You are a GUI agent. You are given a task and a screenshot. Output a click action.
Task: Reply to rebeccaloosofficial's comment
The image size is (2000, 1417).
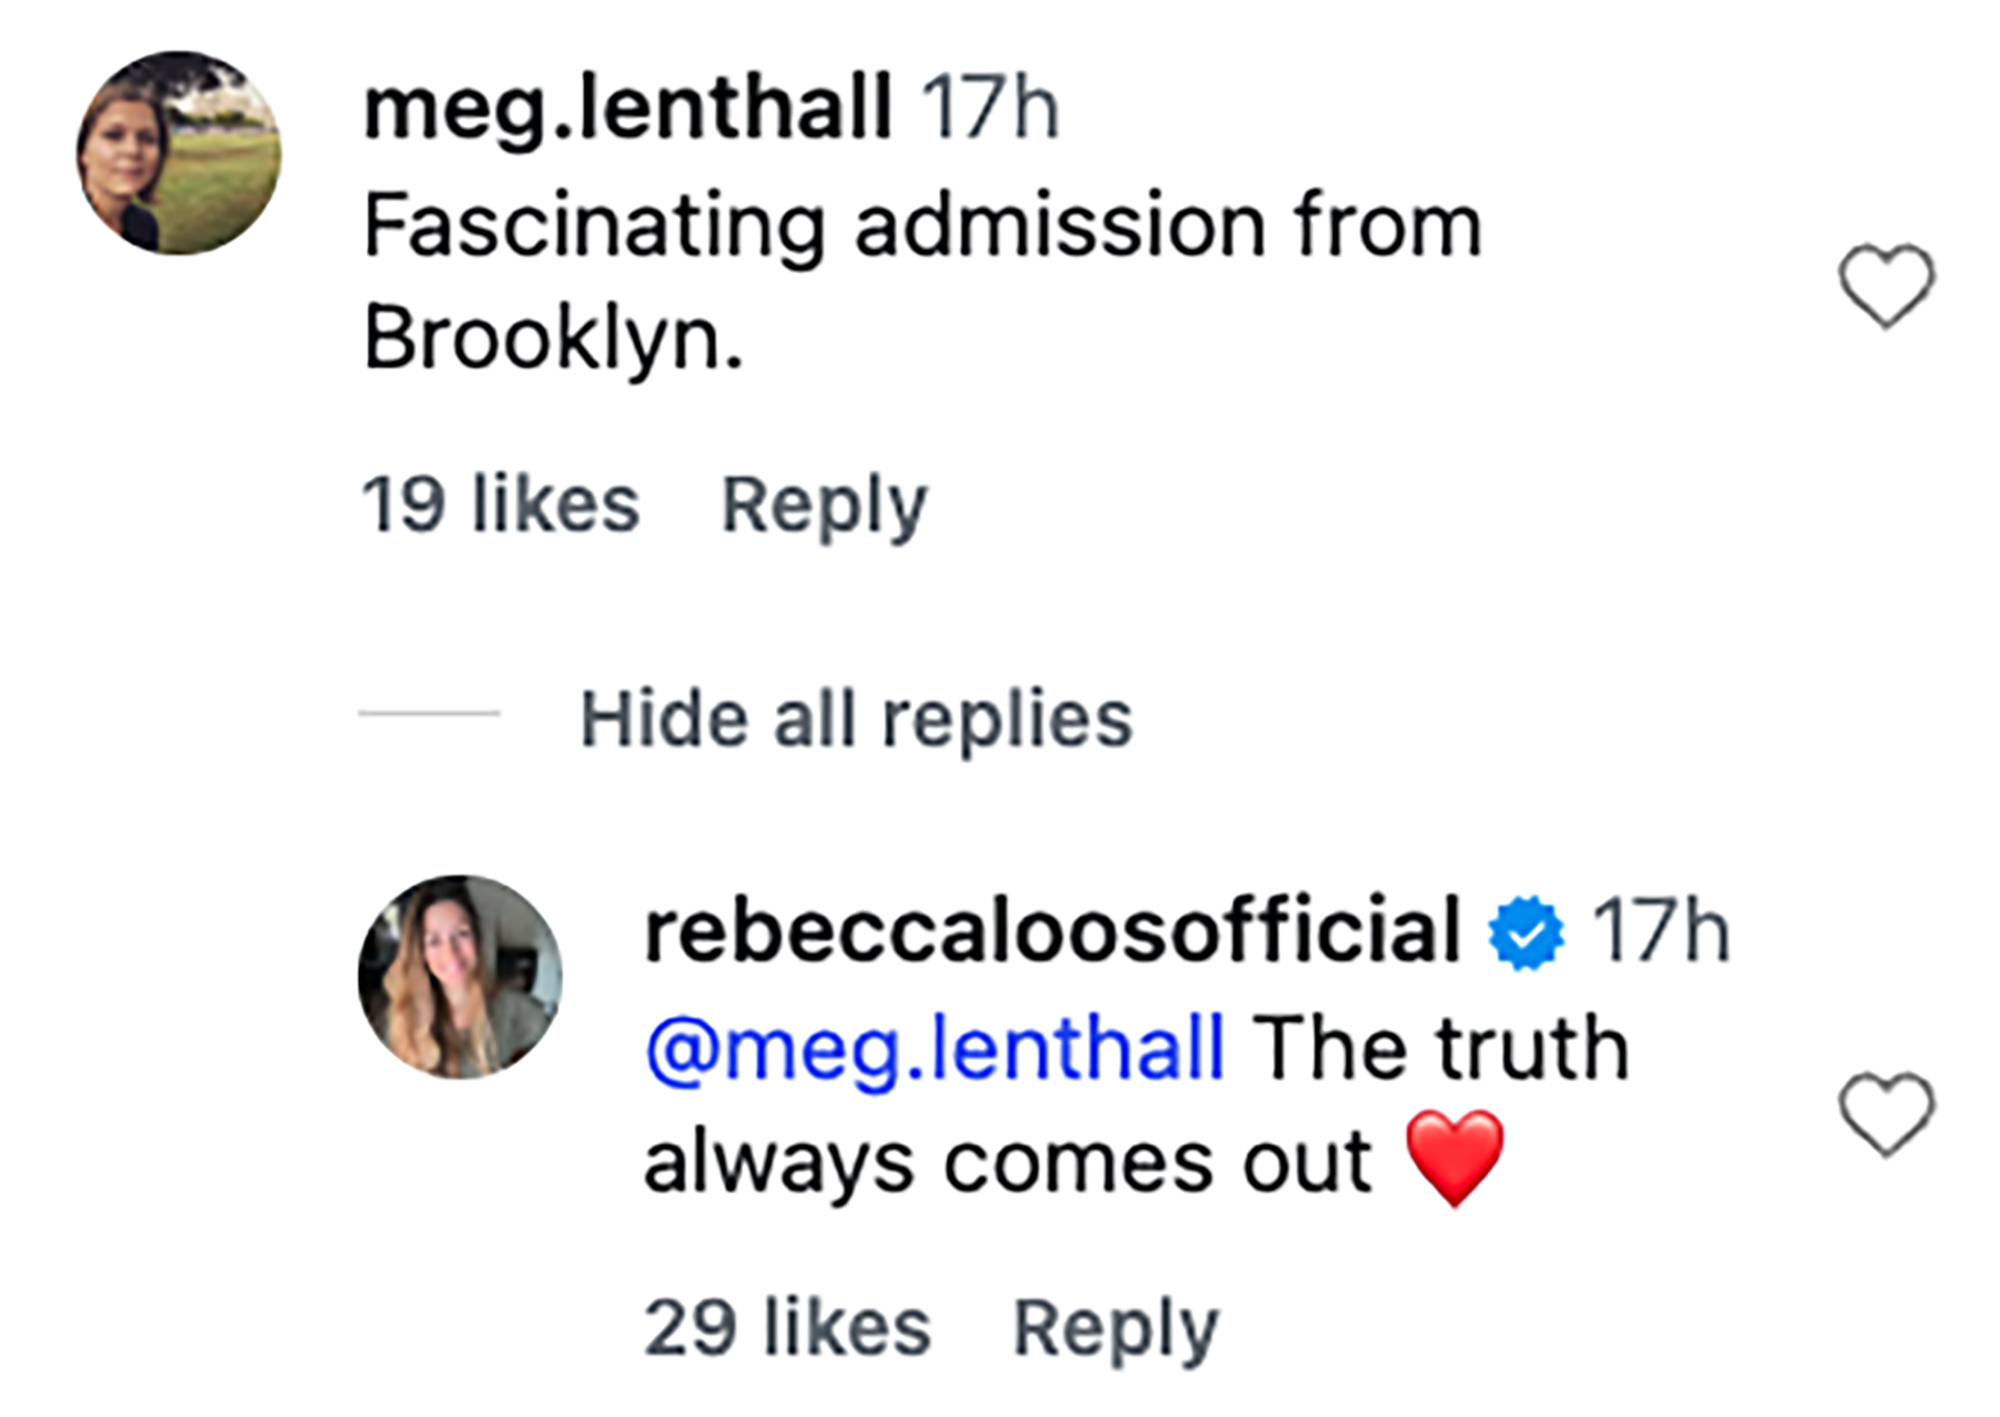coord(1116,1329)
